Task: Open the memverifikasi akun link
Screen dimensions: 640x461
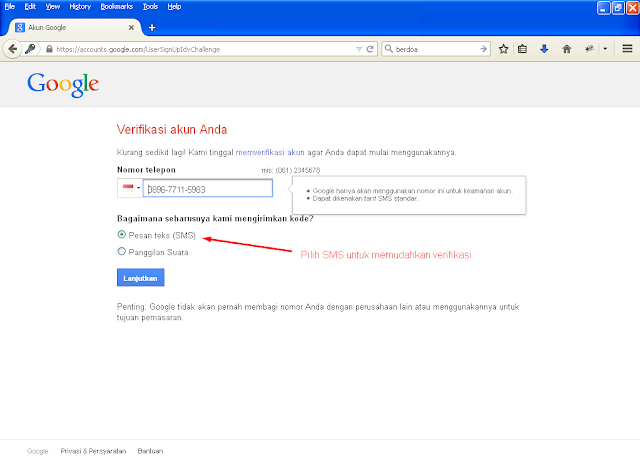Action: tap(270, 152)
